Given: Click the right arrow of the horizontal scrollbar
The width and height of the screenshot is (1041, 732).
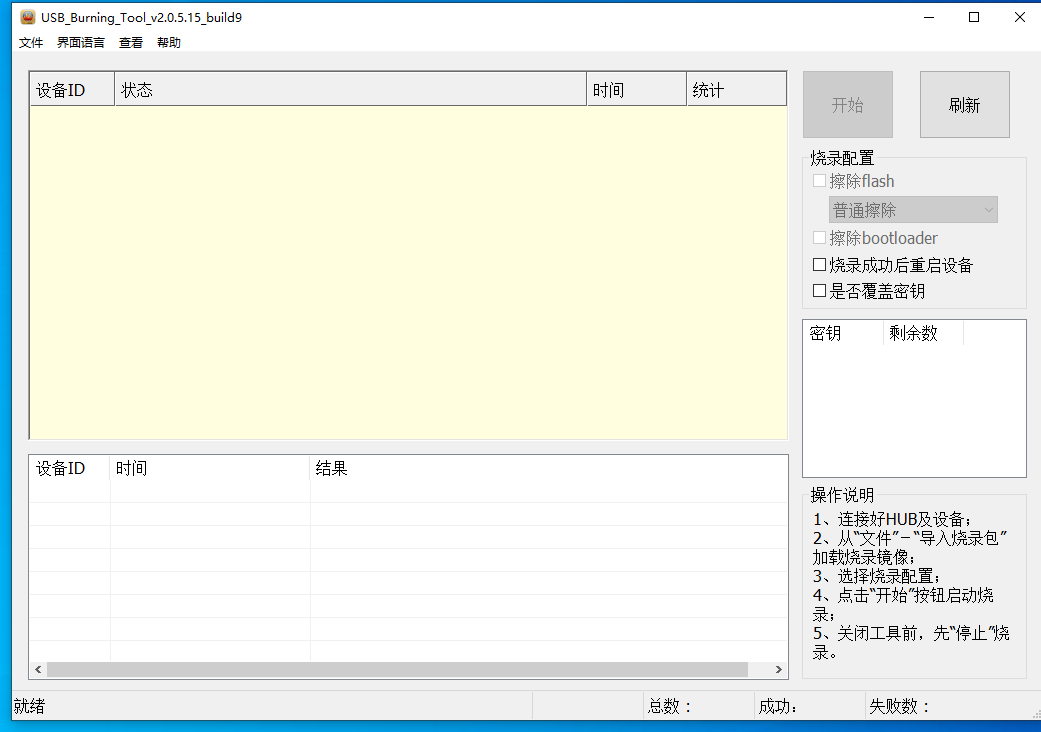Looking at the screenshot, I should tap(779, 670).
